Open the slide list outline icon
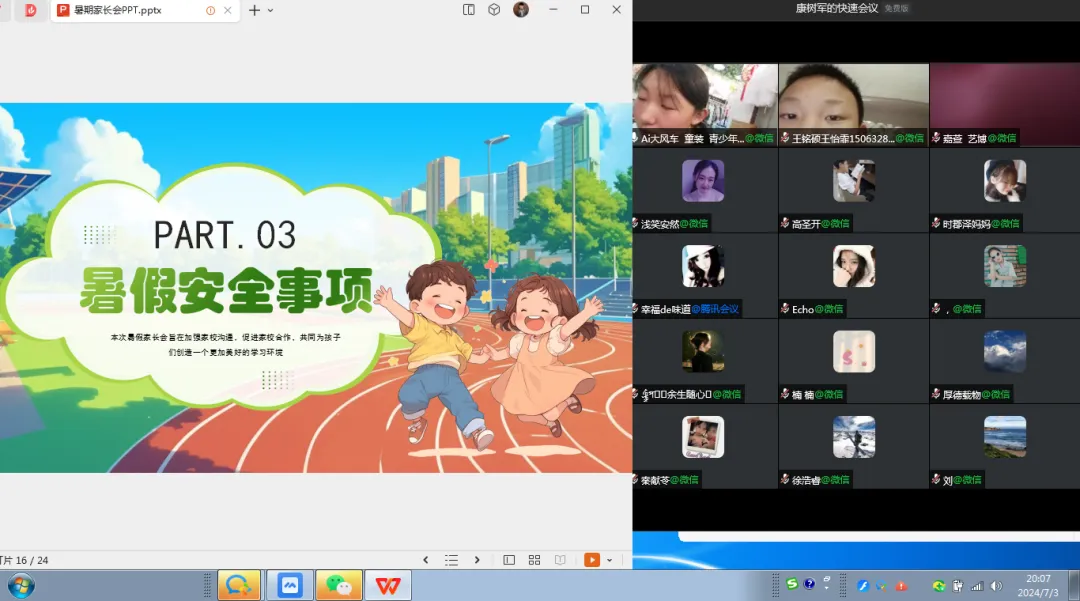 pyautogui.click(x=451, y=560)
